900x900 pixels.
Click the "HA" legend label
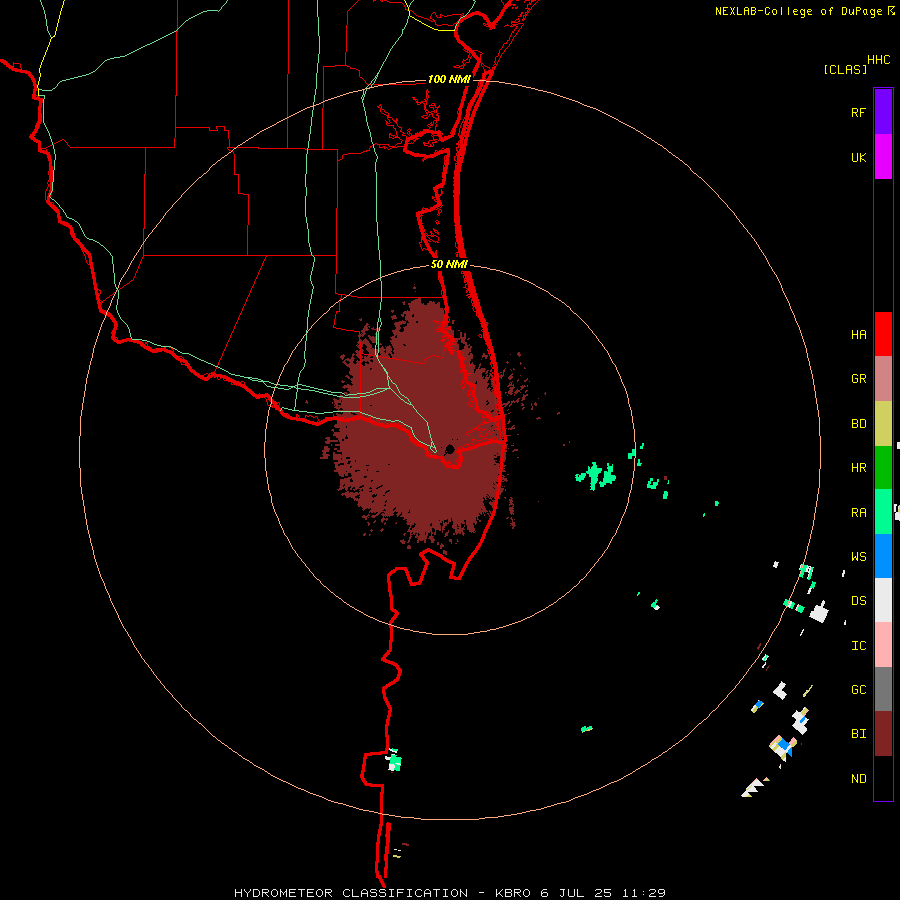coord(858,335)
